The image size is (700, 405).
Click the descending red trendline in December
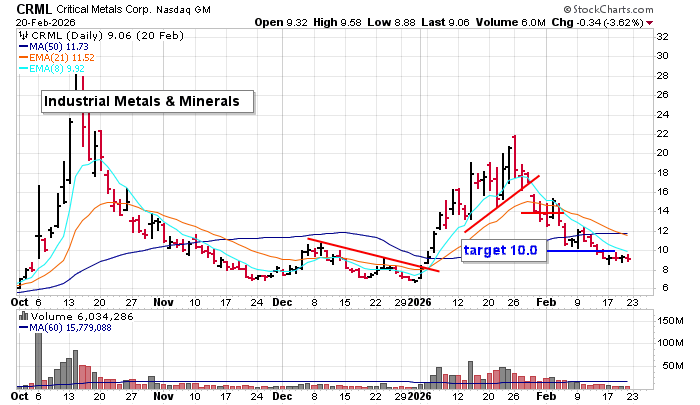[x=370, y=255]
